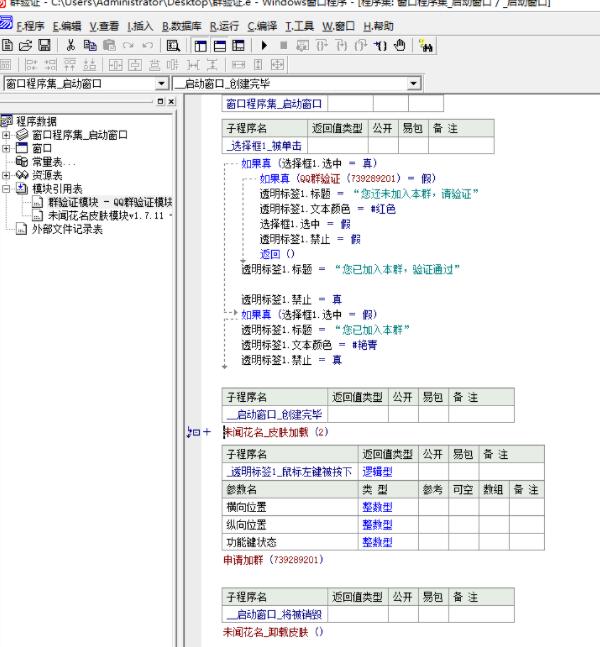
Task: Open the V.查看 menu
Action: pyautogui.click(x=104, y=26)
